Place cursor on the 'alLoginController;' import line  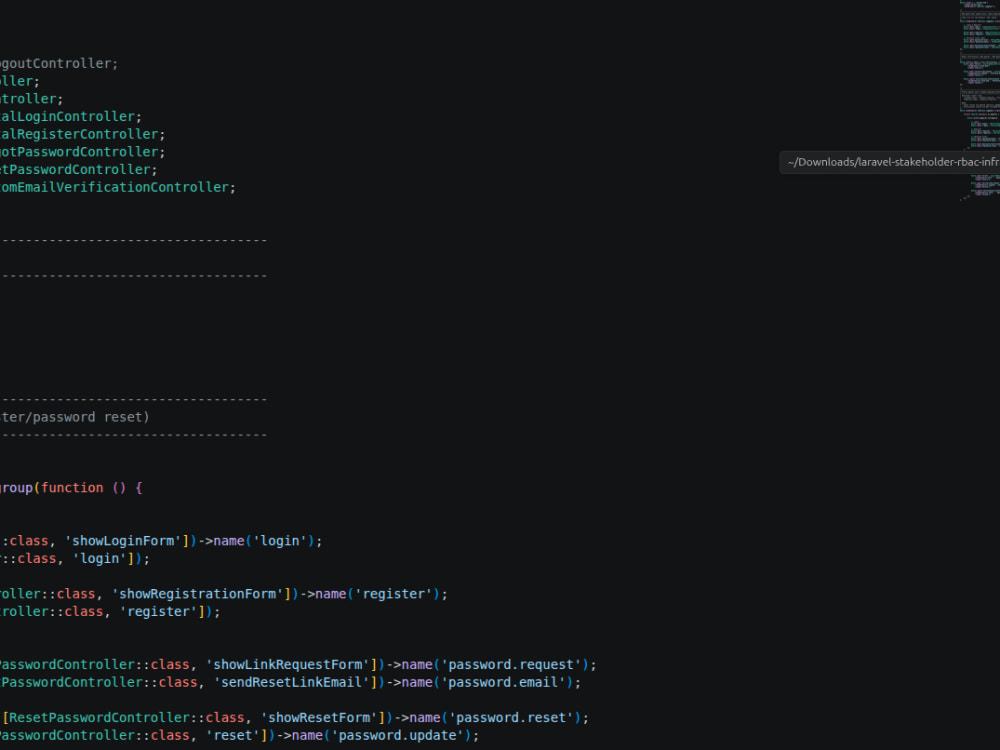[71, 117]
